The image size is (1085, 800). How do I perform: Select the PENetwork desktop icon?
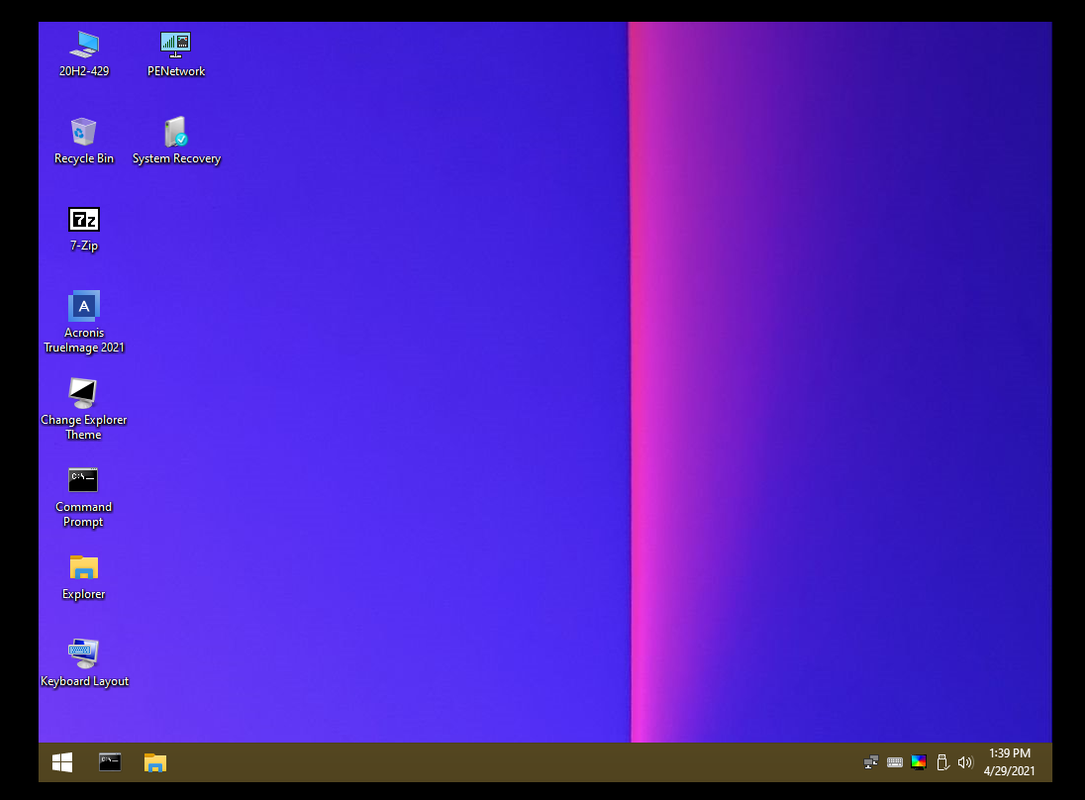coord(176,54)
